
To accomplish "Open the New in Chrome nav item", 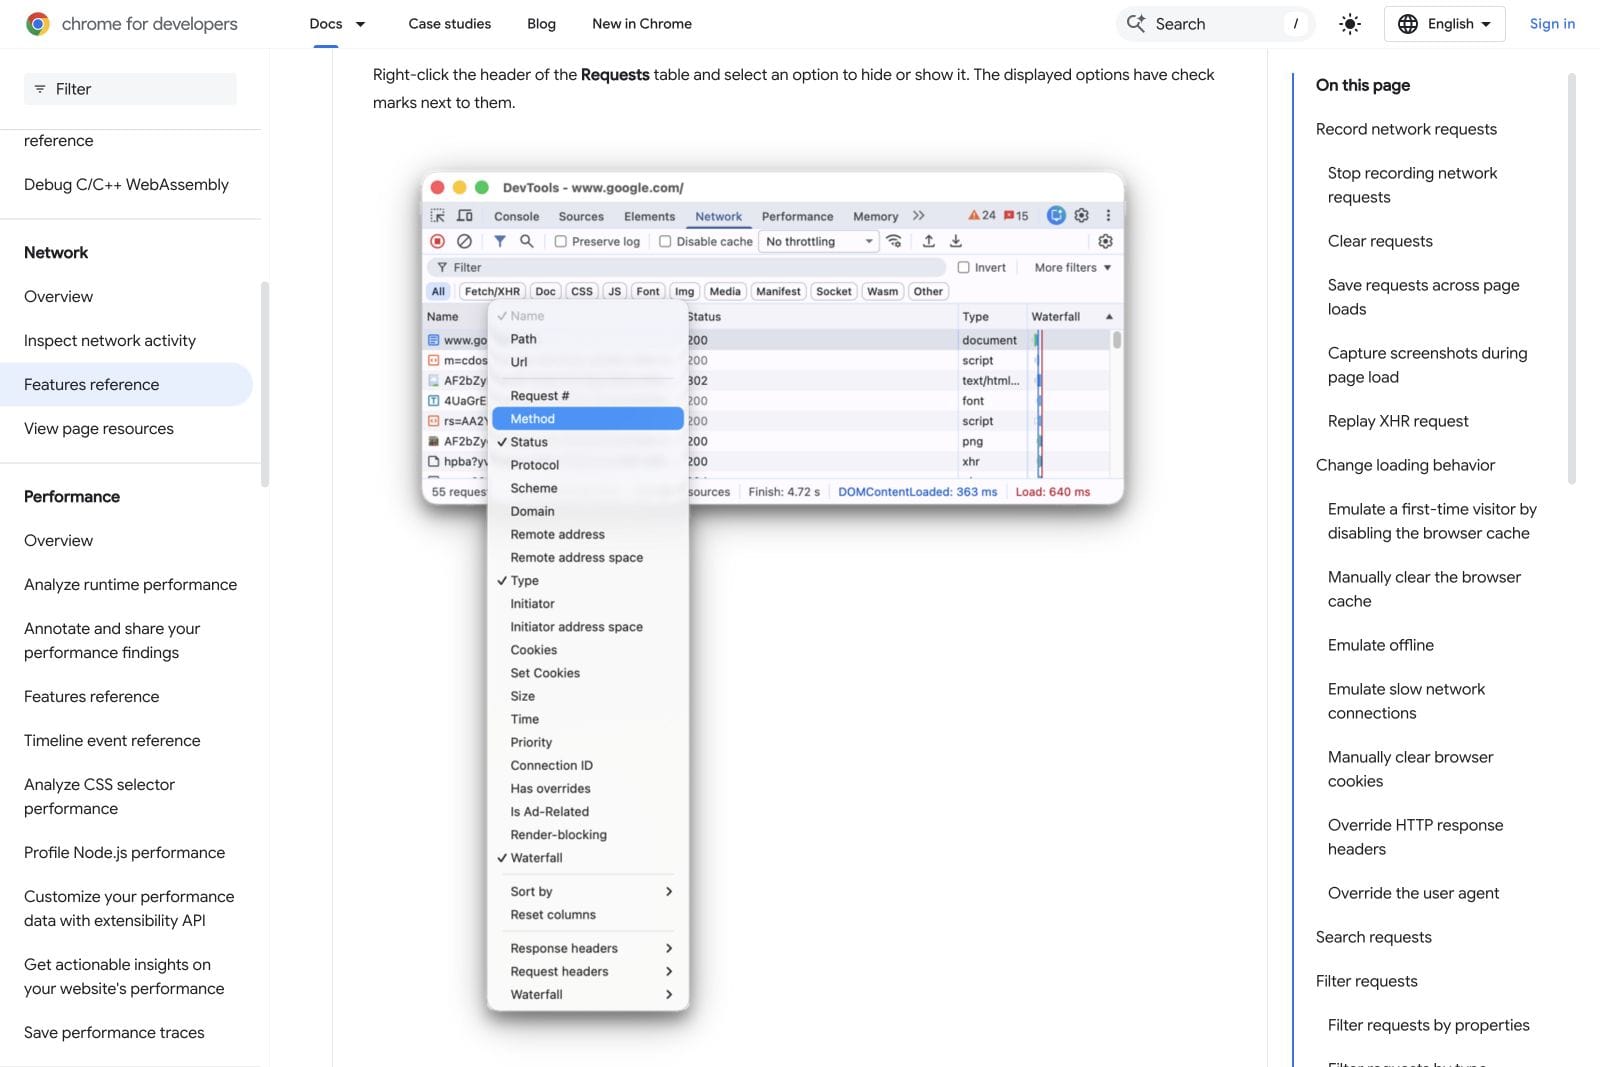I will pos(642,24).
